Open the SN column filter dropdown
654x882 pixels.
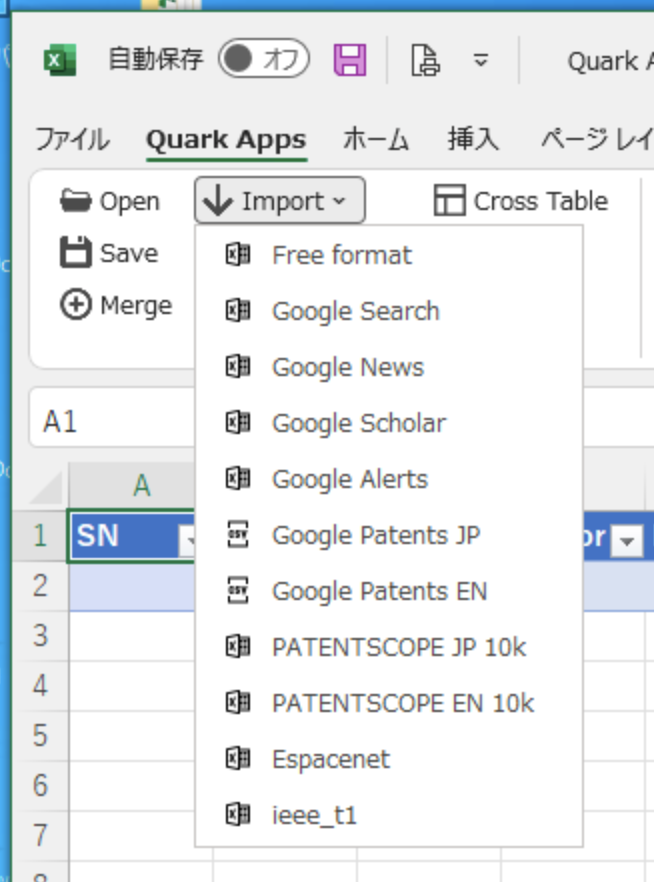coord(188,541)
